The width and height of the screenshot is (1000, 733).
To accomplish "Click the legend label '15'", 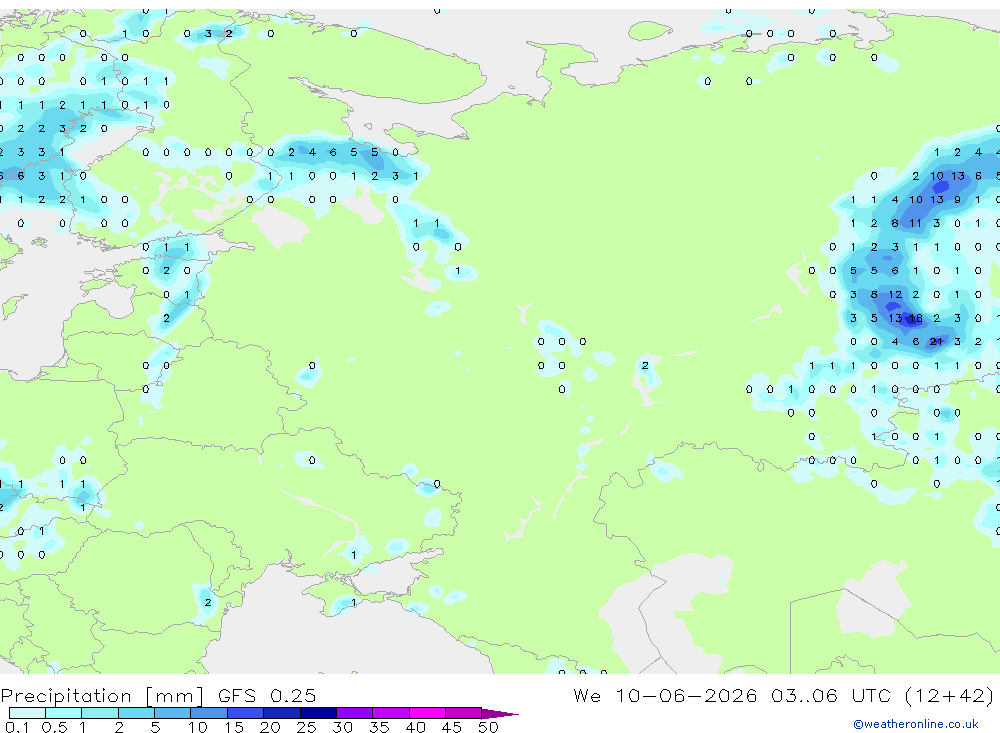I will click(234, 727).
